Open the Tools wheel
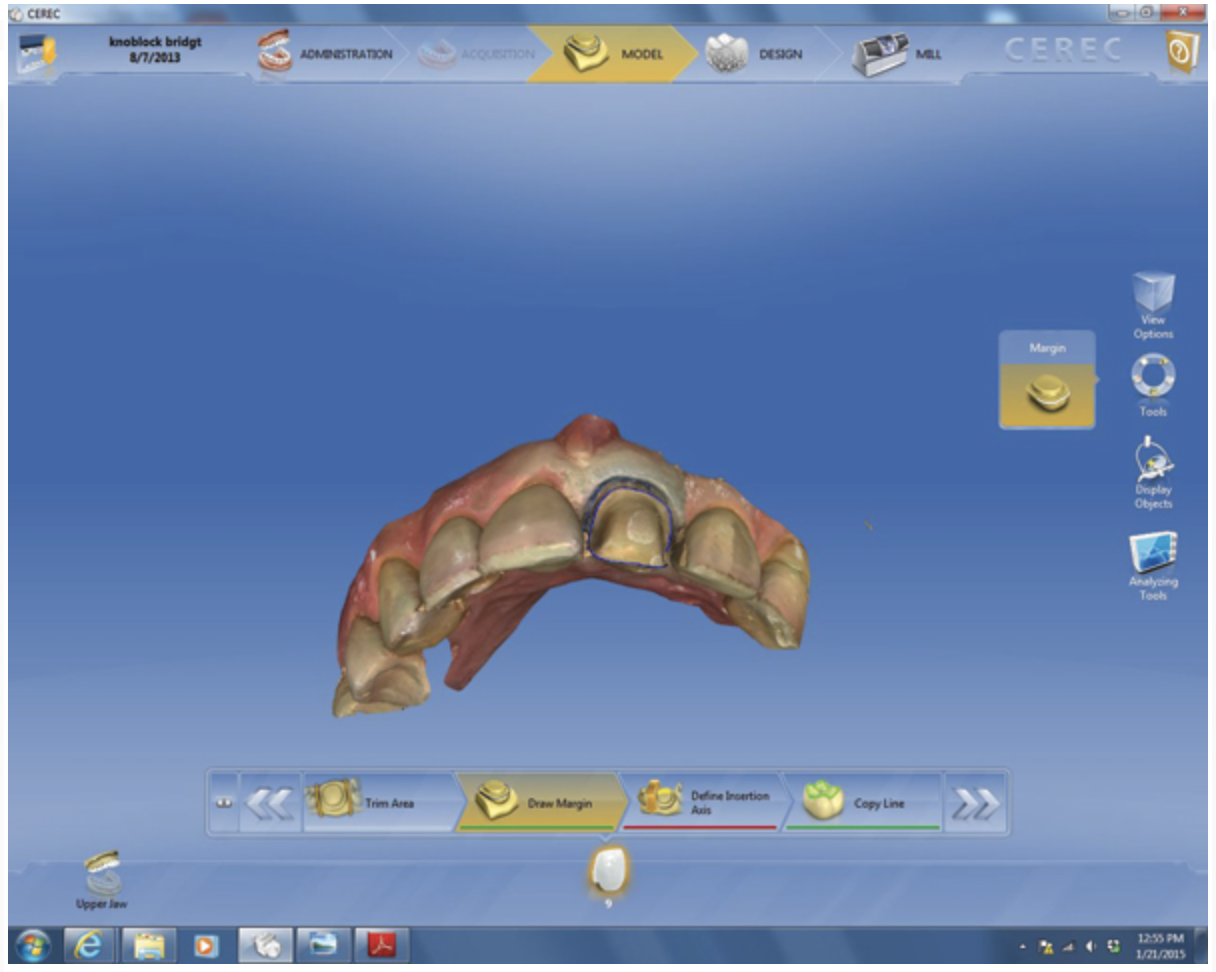 click(x=1152, y=383)
